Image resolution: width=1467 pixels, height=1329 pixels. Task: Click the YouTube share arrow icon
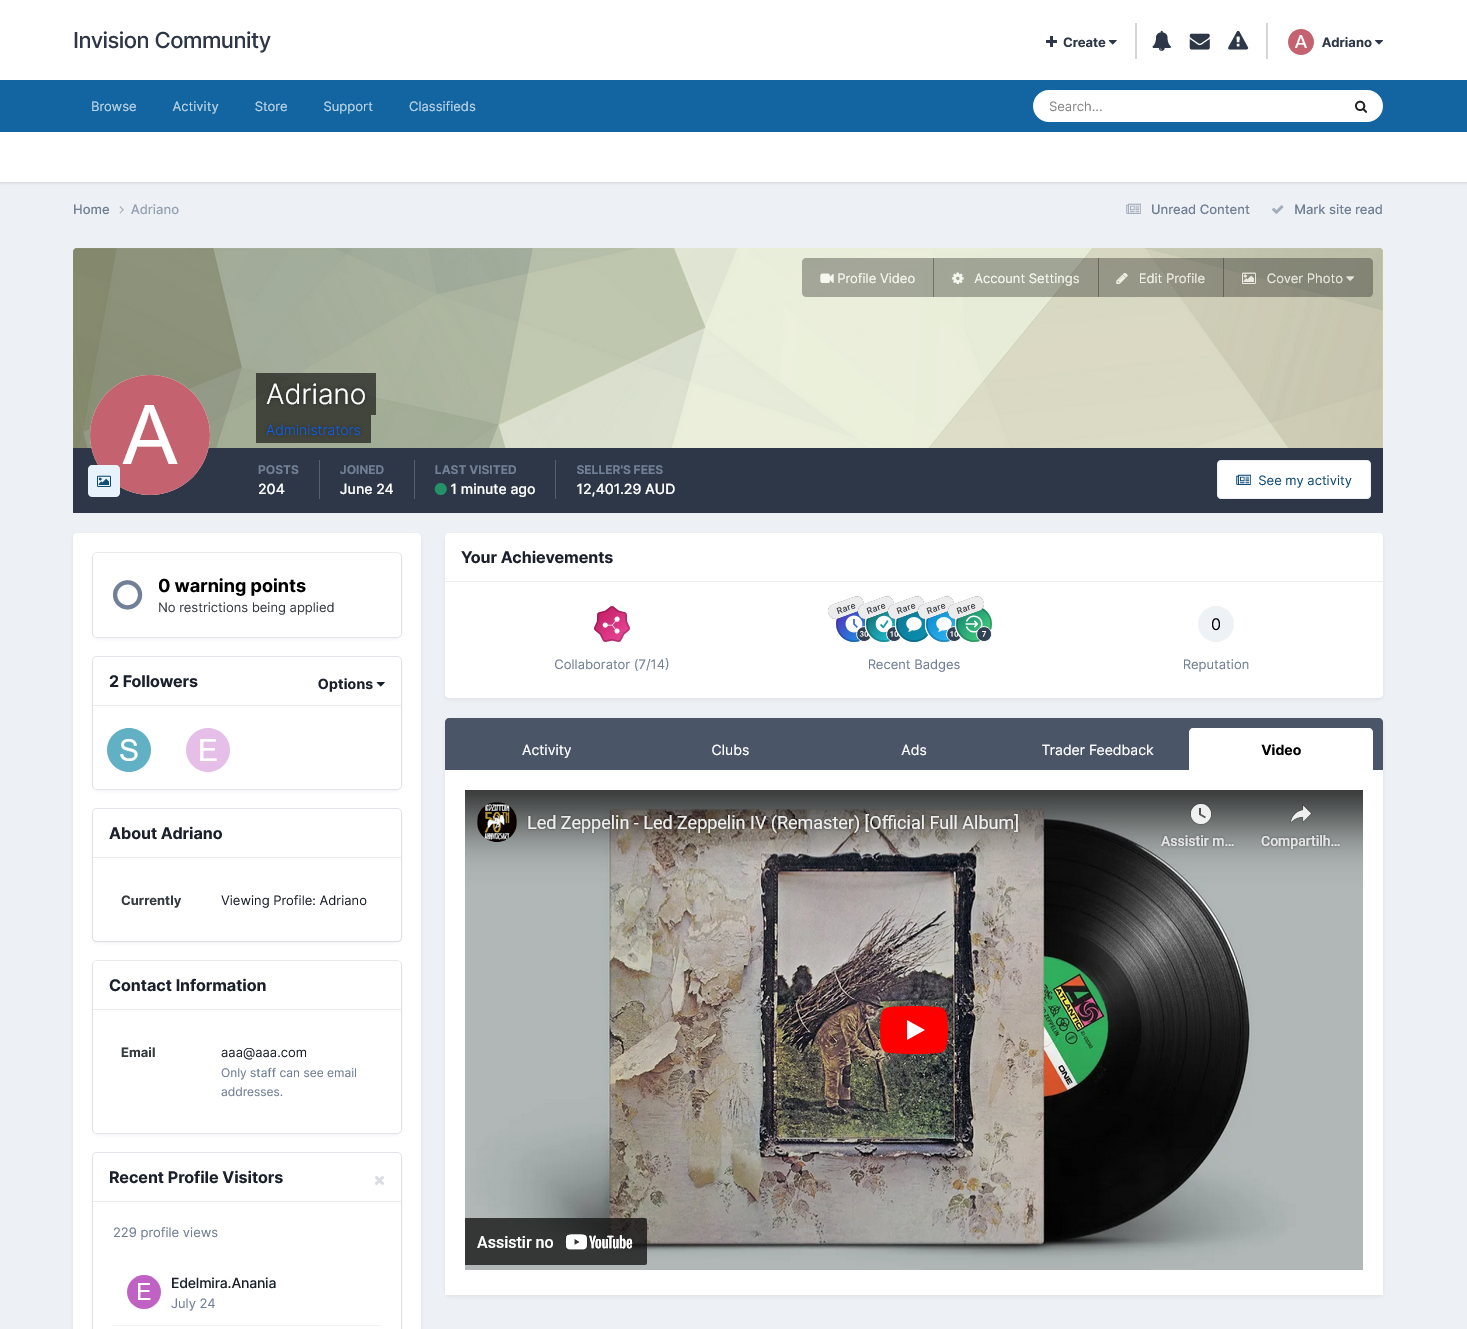pyautogui.click(x=1300, y=815)
